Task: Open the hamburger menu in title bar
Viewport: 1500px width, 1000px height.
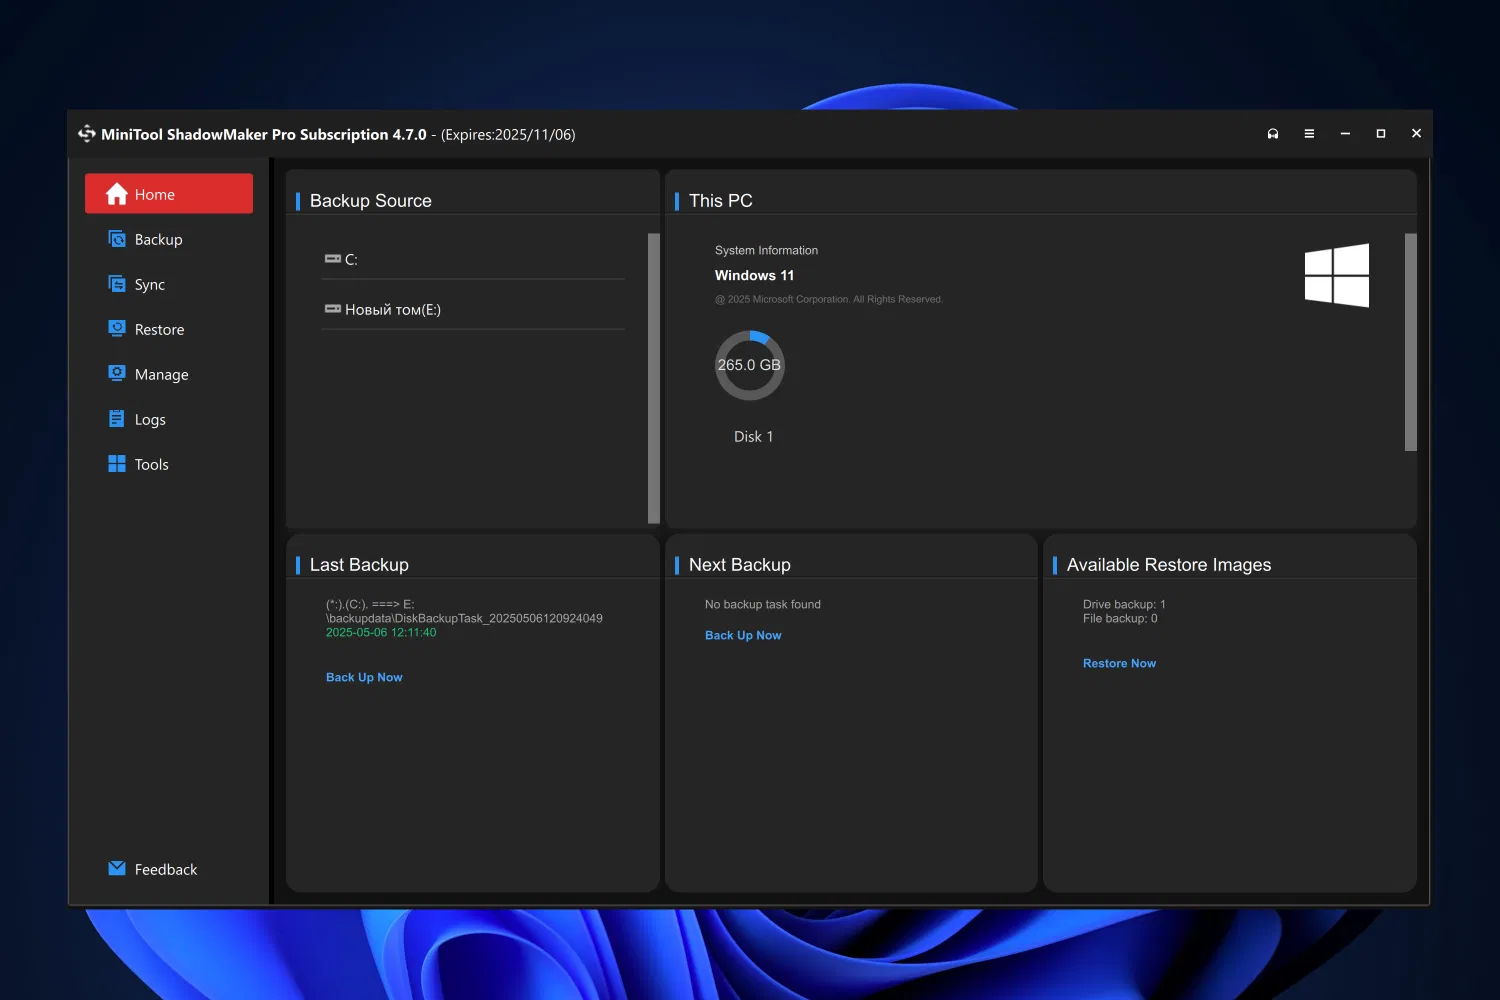Action: click(x=1309, y=132)
